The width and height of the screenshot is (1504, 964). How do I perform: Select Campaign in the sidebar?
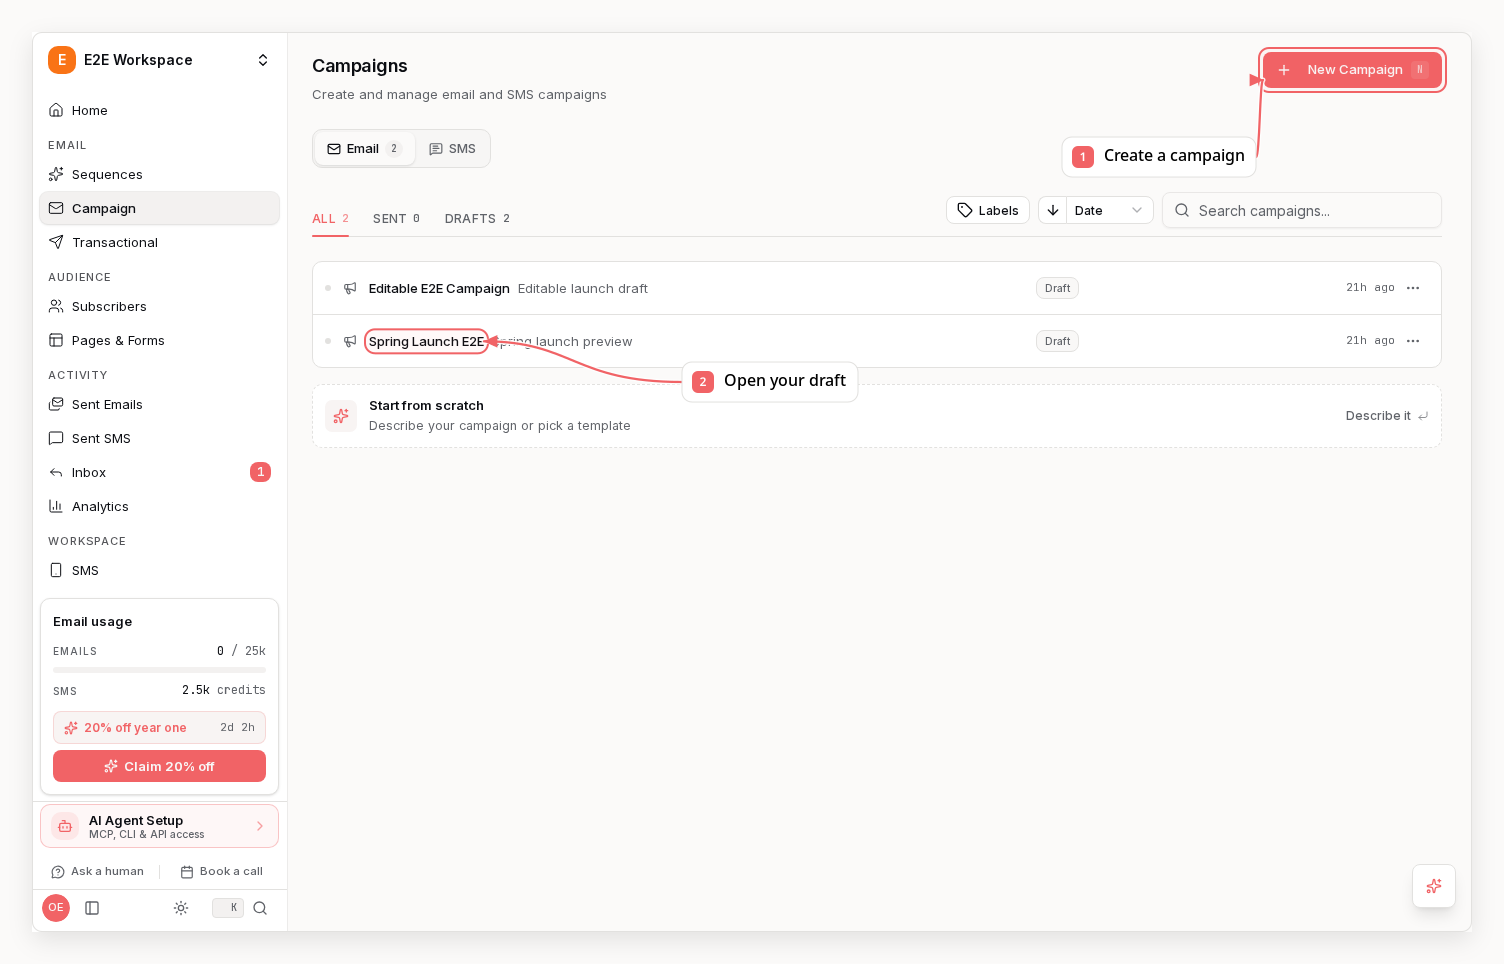[159, 208]
